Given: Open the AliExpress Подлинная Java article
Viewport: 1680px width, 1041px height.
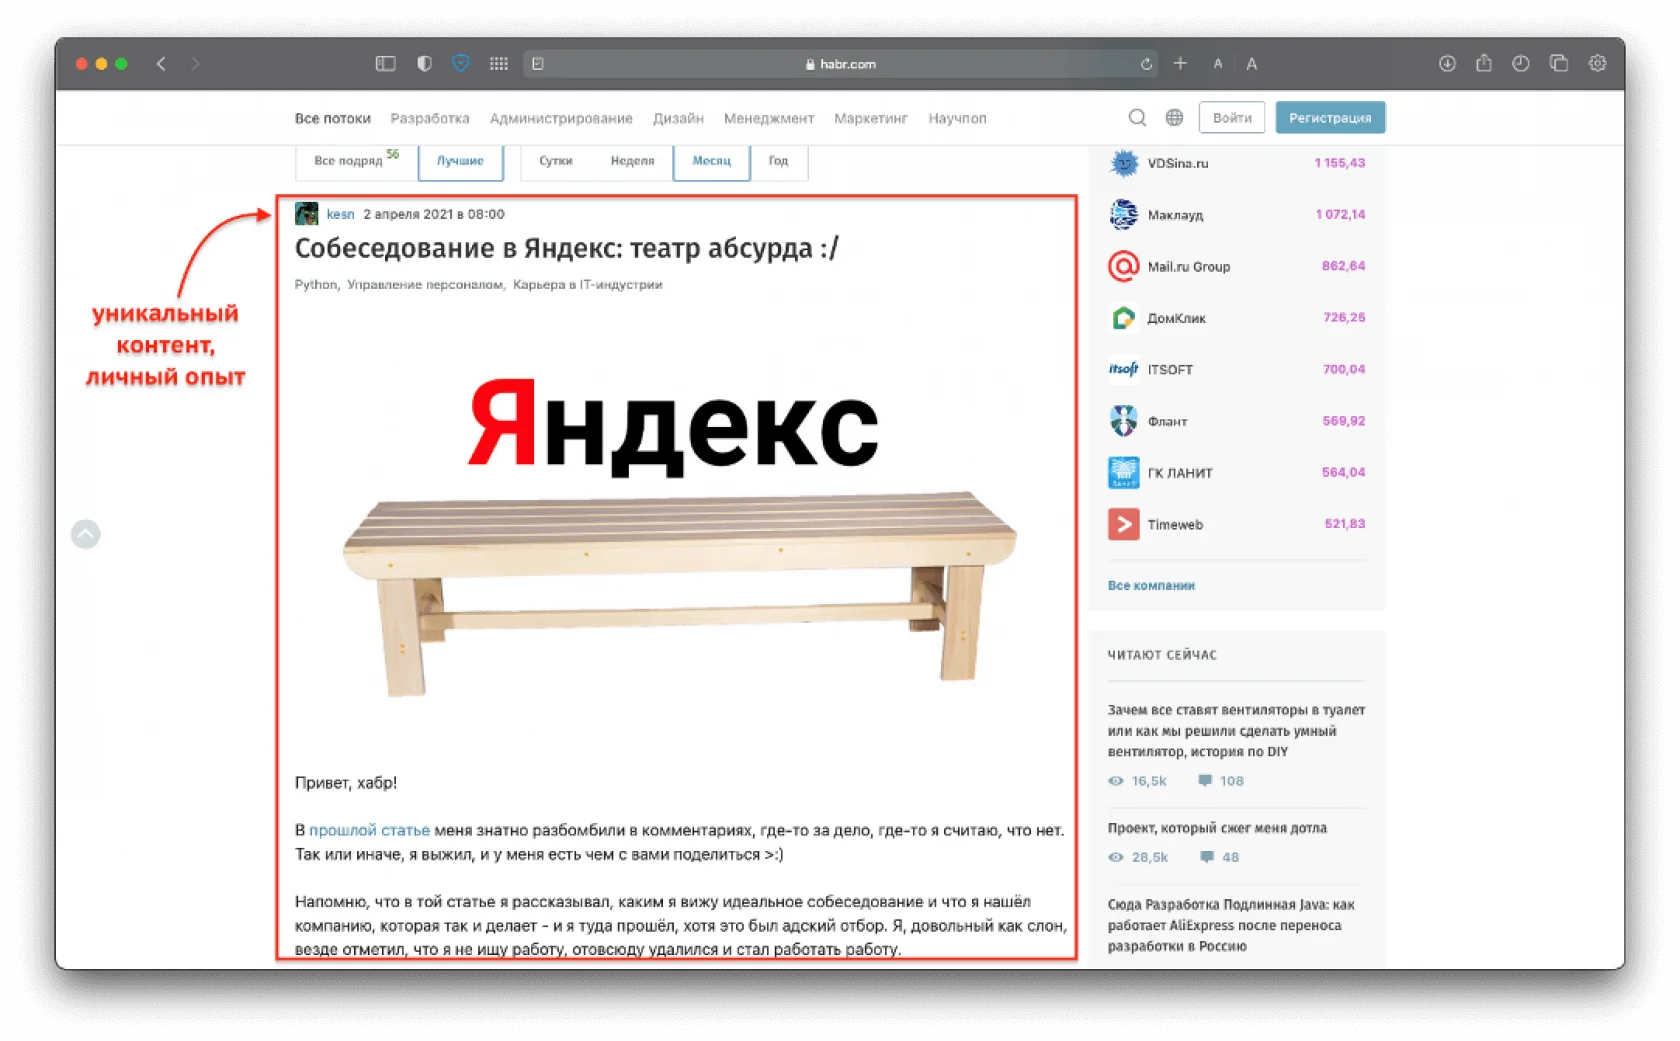Looking at the screenshot, I should (1231, 925).
